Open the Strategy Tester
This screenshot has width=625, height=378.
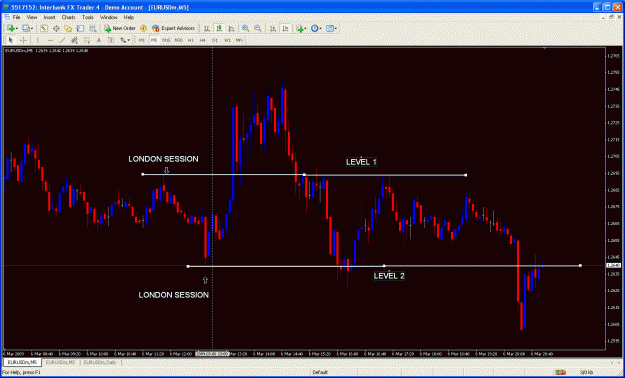click(x=92, y=28)
